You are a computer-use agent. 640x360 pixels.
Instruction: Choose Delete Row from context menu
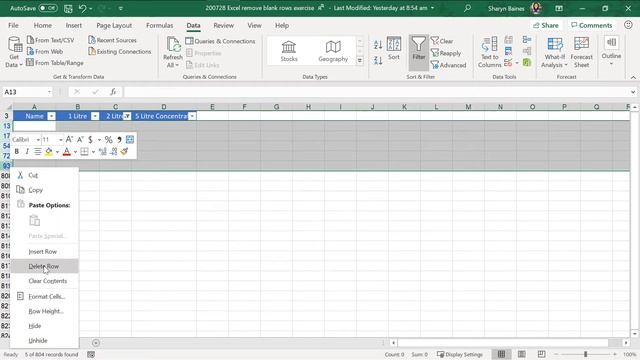pos(44,266)
